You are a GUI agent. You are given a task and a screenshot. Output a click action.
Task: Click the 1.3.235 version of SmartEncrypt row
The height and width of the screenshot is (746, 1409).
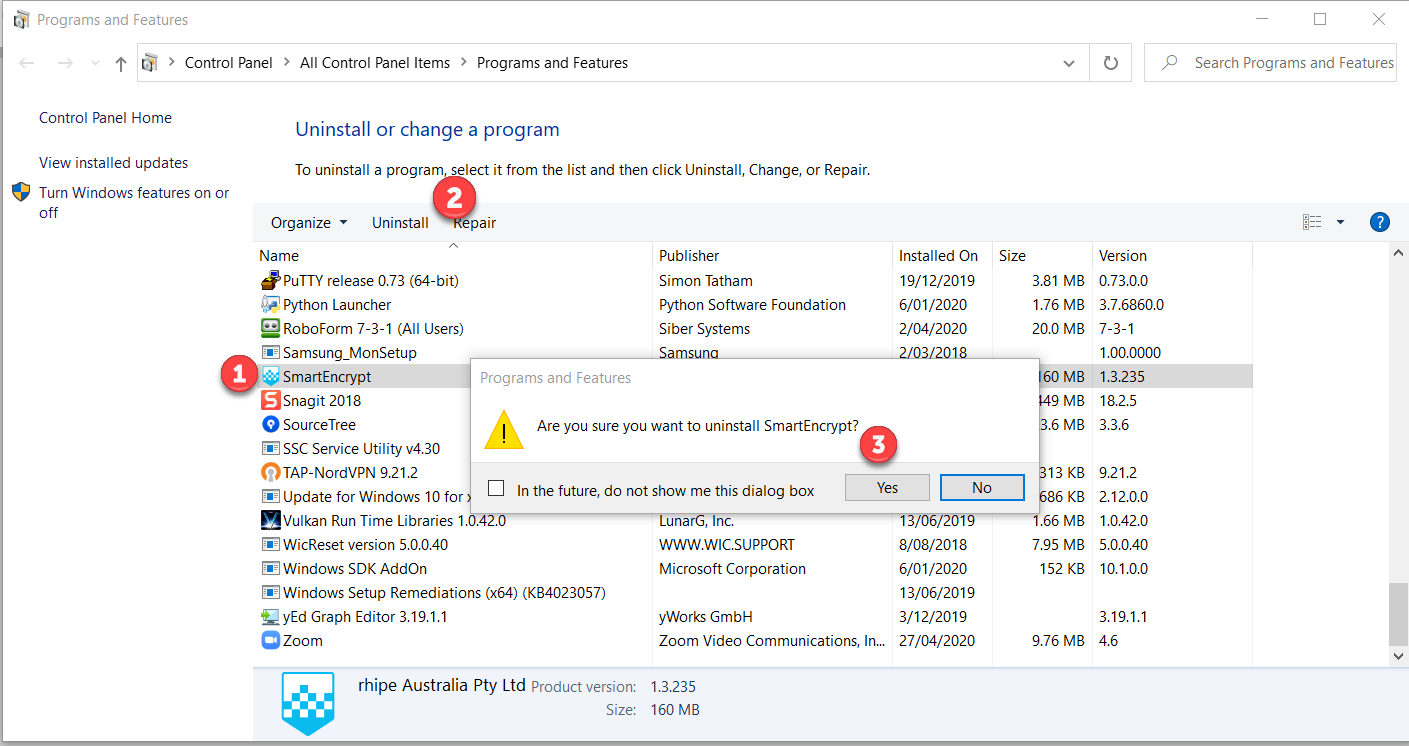[x=1122, y=377]
